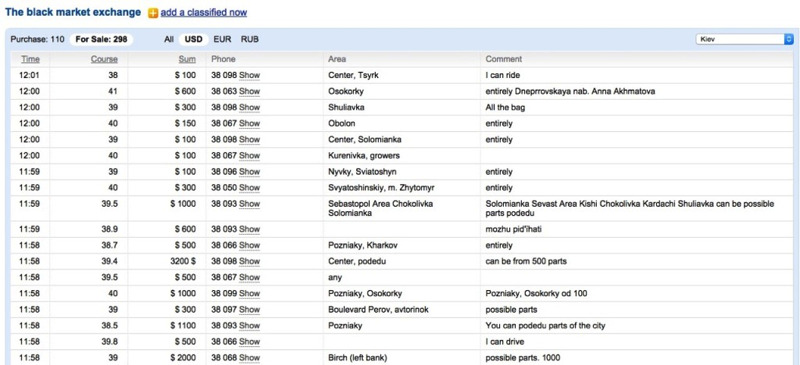Click the '$ 2000' sum cell
Viewport: 800px width, 365px height.
[183, 358]
